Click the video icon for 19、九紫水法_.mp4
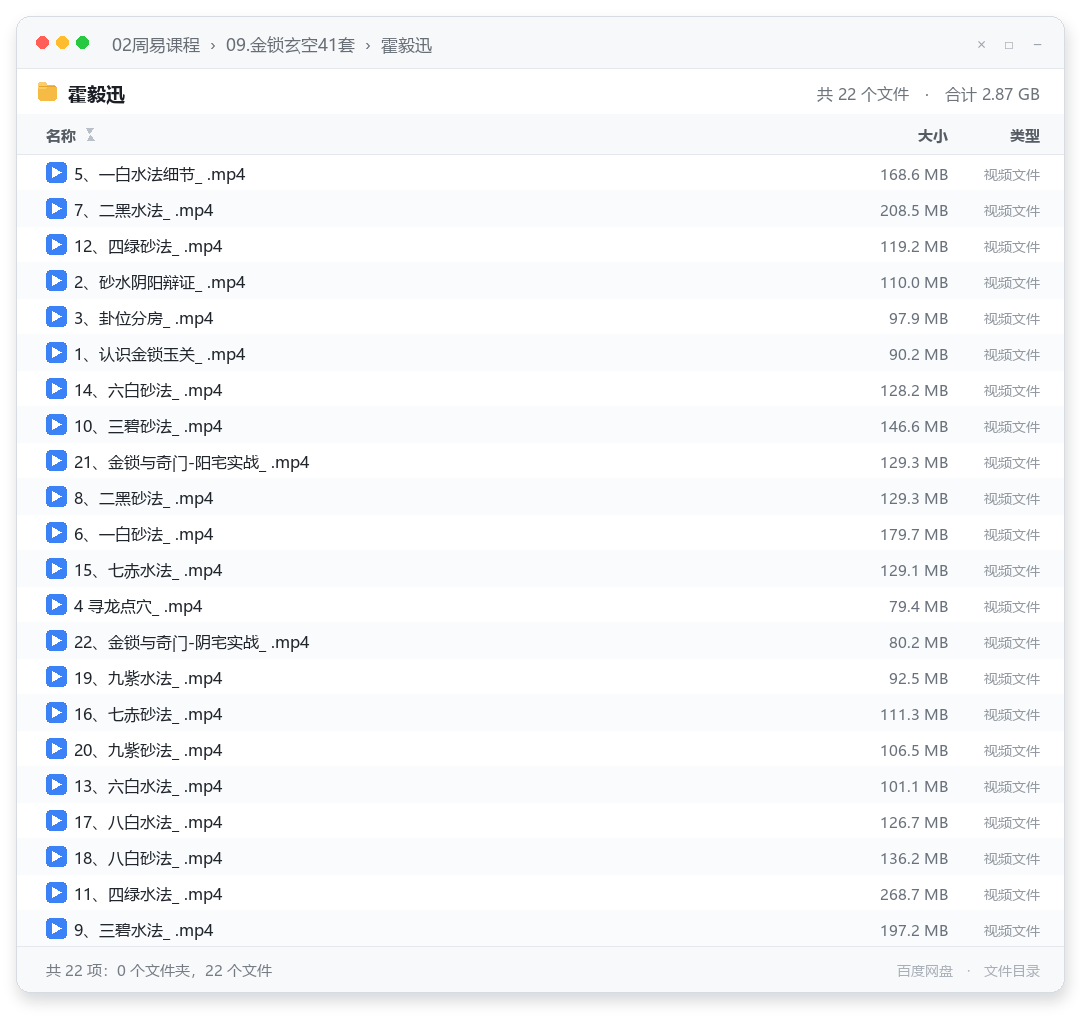This screenshot has width=1080, height=1016. click(x=56, y=676)
